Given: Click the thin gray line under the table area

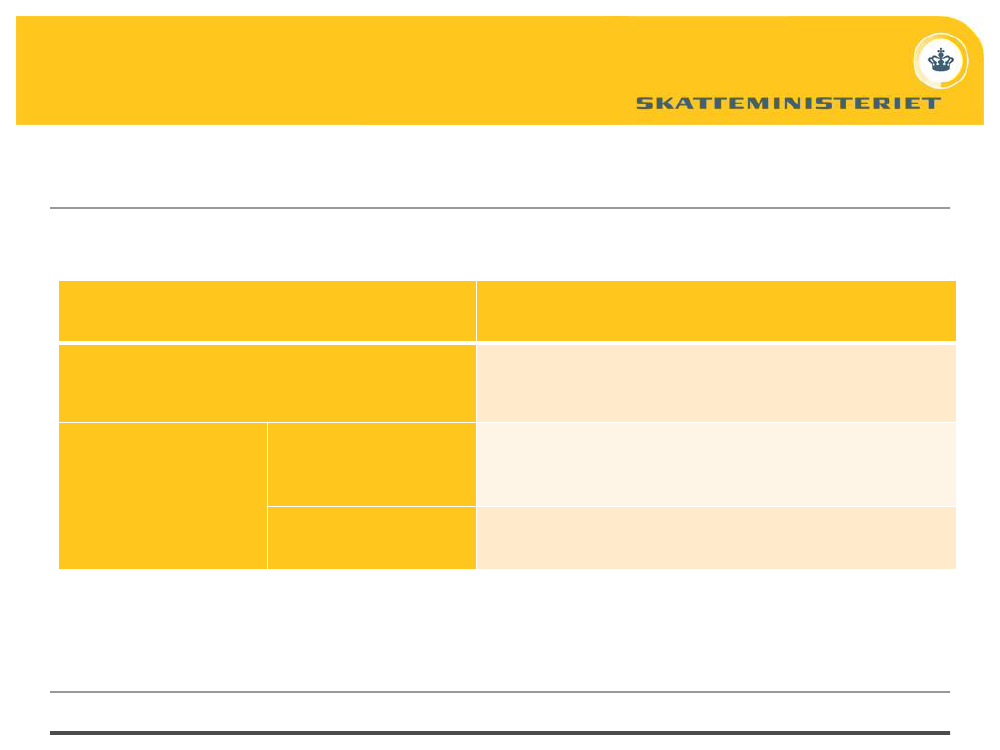Looking at the screenshot, I should point(500,692).
